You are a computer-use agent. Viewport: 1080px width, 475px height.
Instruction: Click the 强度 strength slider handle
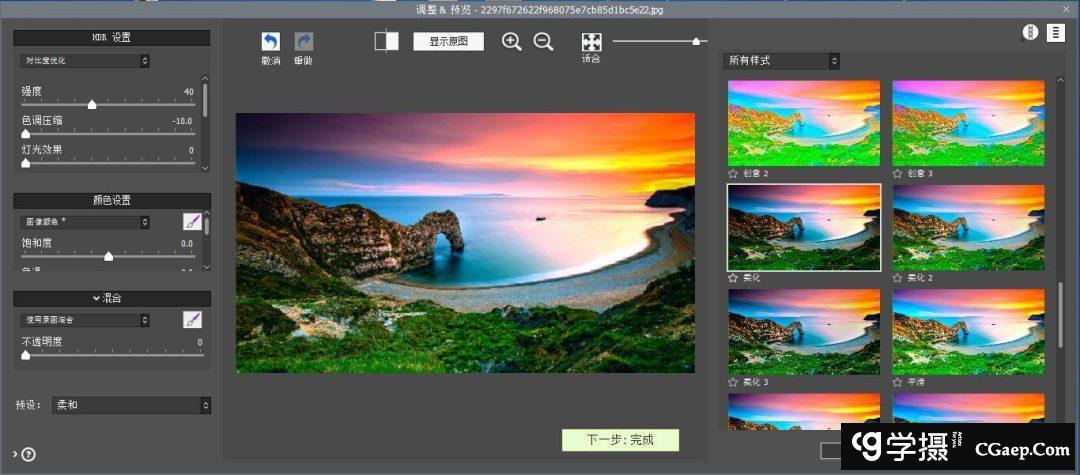pos(92,104)
